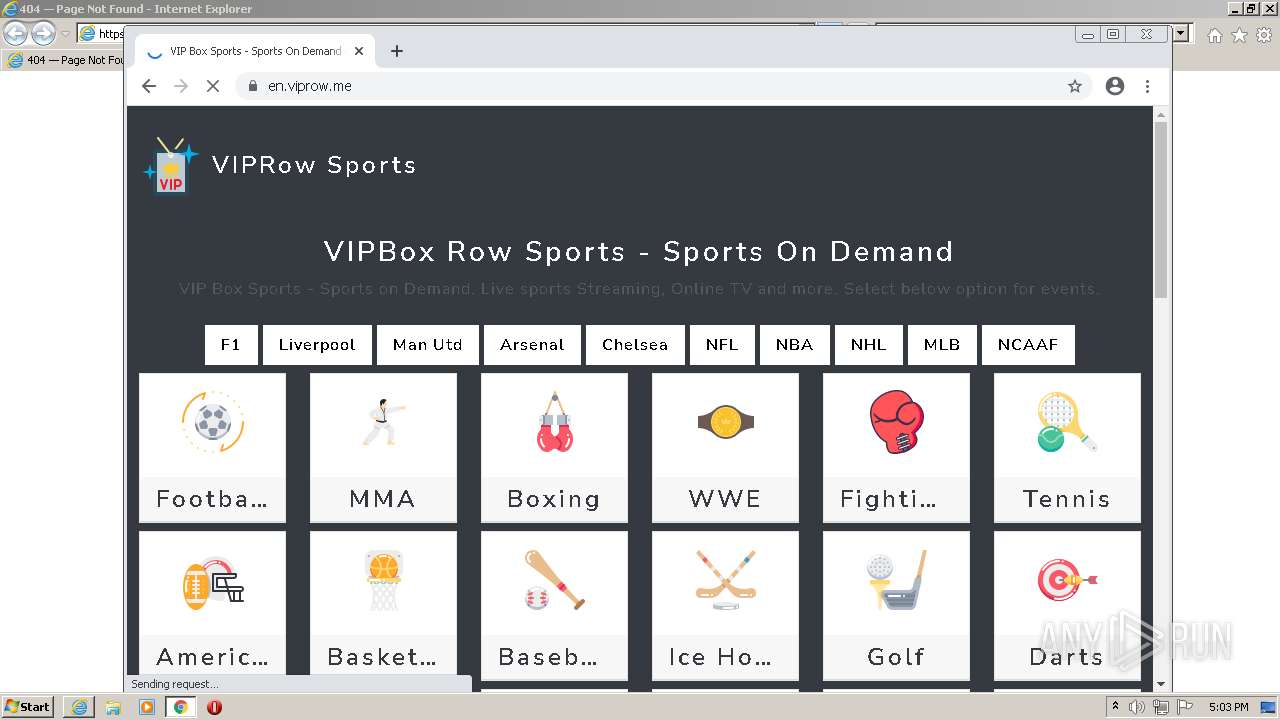Screen dimensions: 1280x720
Task: Open Internet Explorer from the taskbar
Action: click(x=79, y=707)
